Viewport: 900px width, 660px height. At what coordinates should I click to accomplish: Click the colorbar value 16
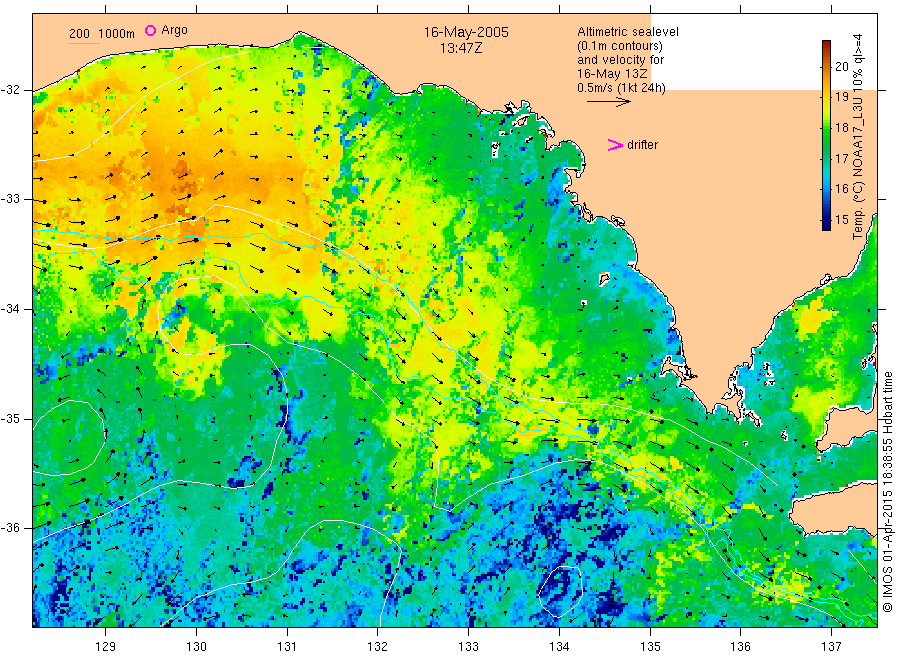[x=841, y=189]
